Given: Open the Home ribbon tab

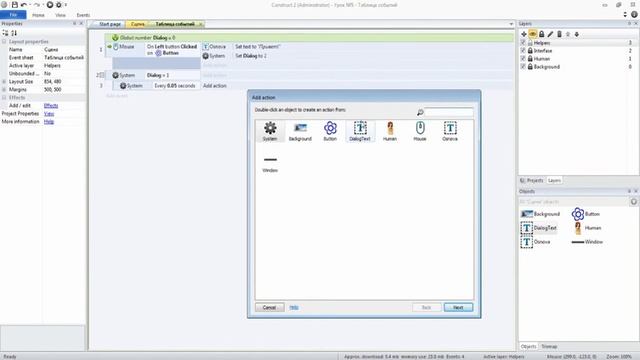Looking at the screenshot, I should 38,15.
